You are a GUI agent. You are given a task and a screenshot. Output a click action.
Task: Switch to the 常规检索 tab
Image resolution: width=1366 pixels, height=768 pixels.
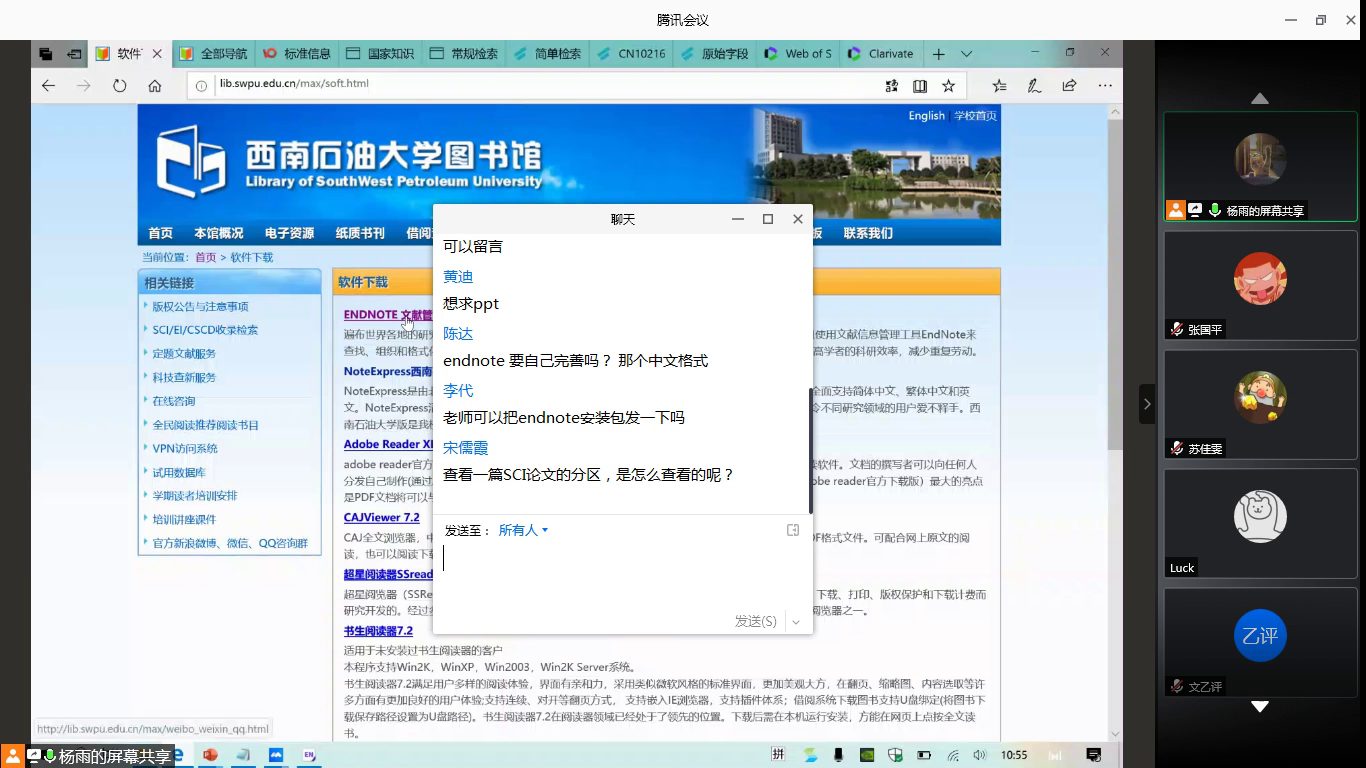[465, 54]
